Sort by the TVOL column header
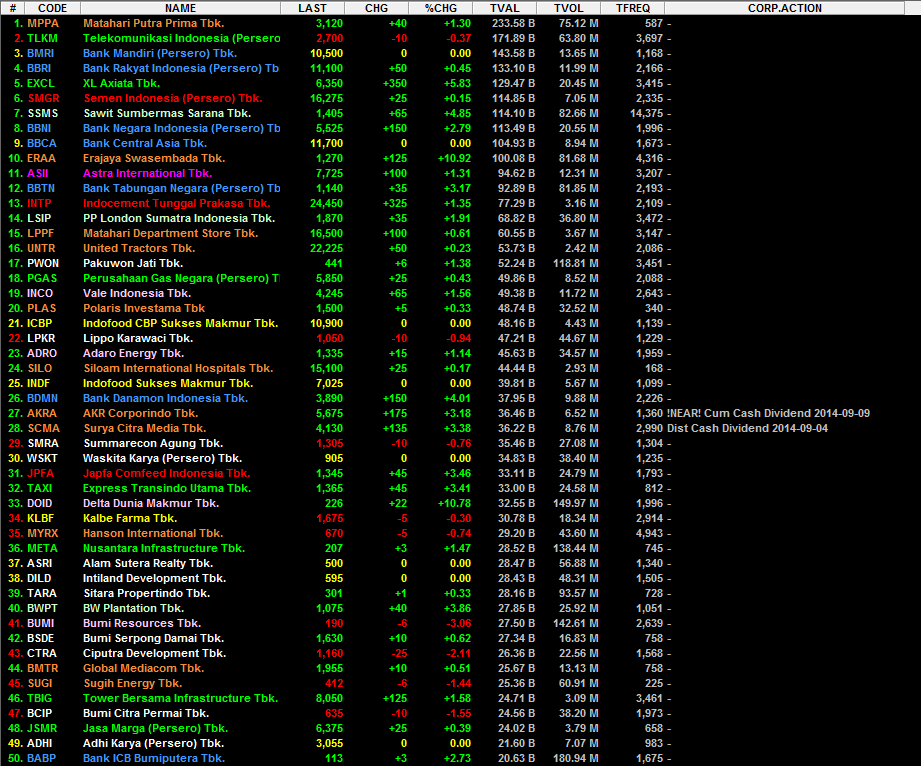The width and height of the screenshot is (921, 766). pyautogui.click(x=569, y=8)
